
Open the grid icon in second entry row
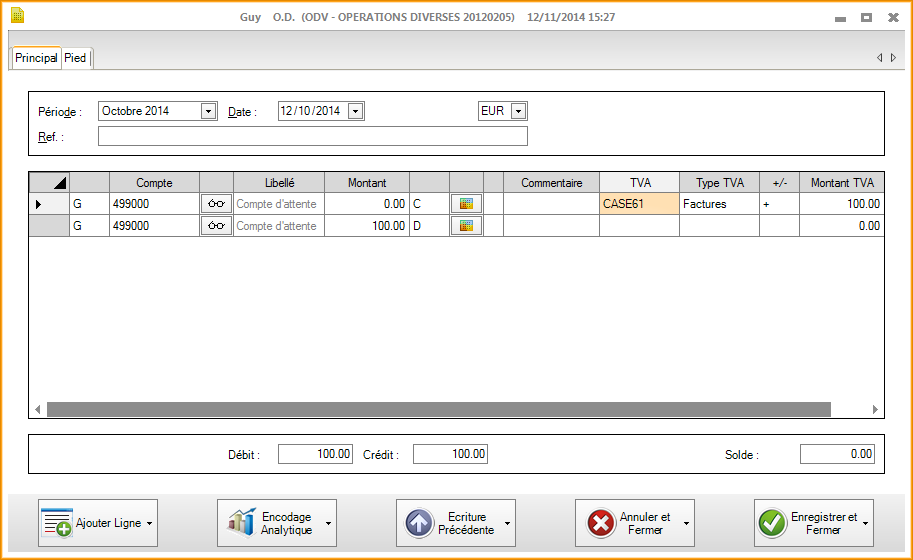click(x=466, y=226)
